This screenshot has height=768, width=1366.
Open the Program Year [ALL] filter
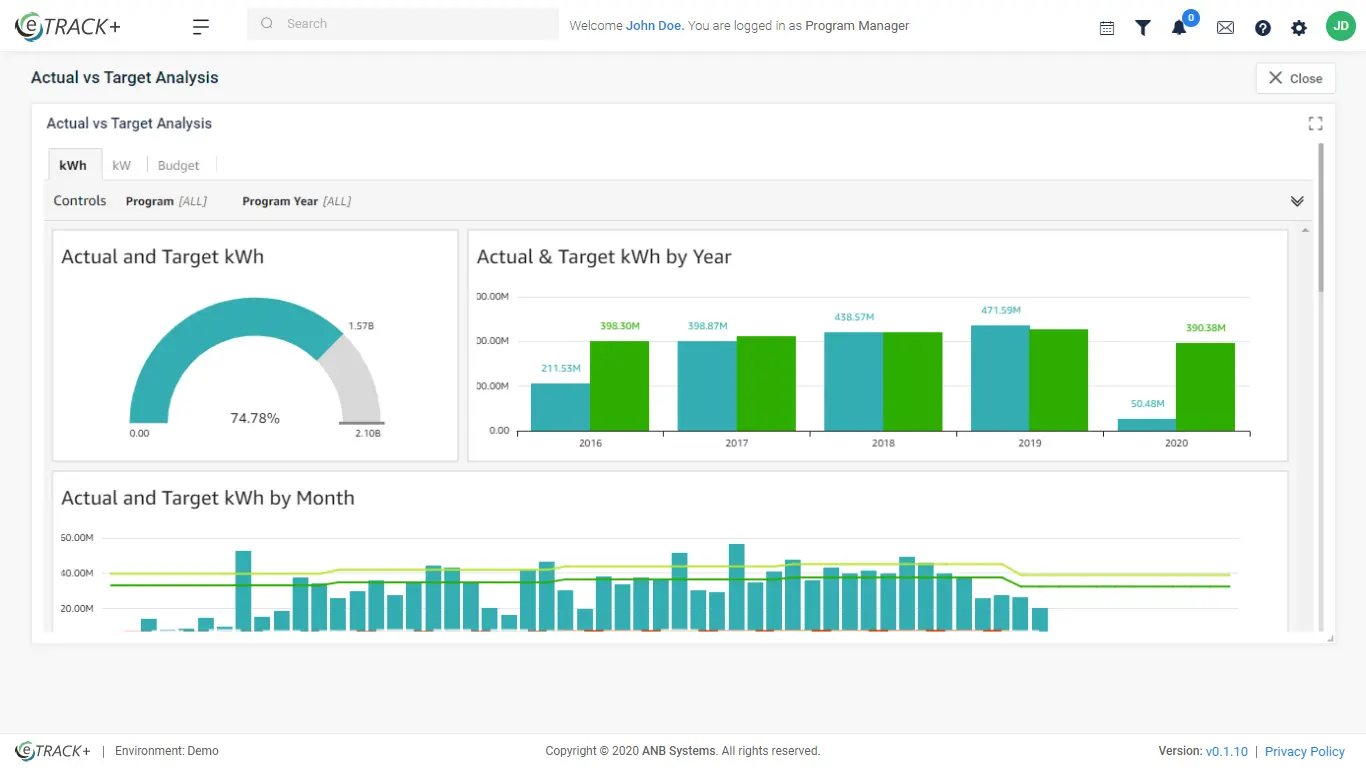[296, 201]
